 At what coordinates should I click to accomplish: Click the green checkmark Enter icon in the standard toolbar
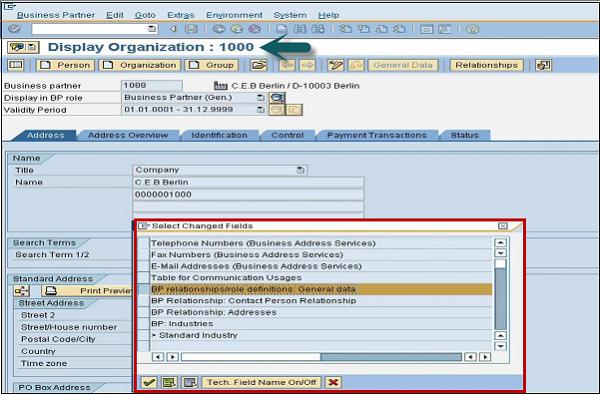click(x=15, y=29)
